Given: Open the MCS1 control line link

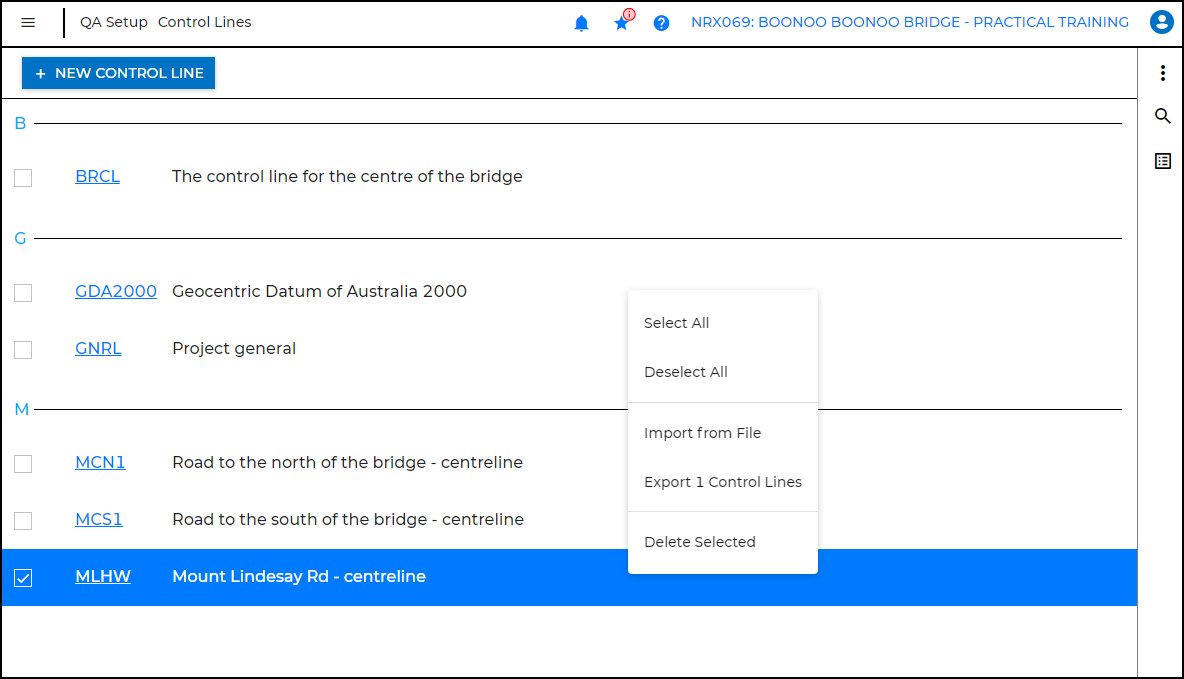Looking at the screenshot, I should coord(99,520).
